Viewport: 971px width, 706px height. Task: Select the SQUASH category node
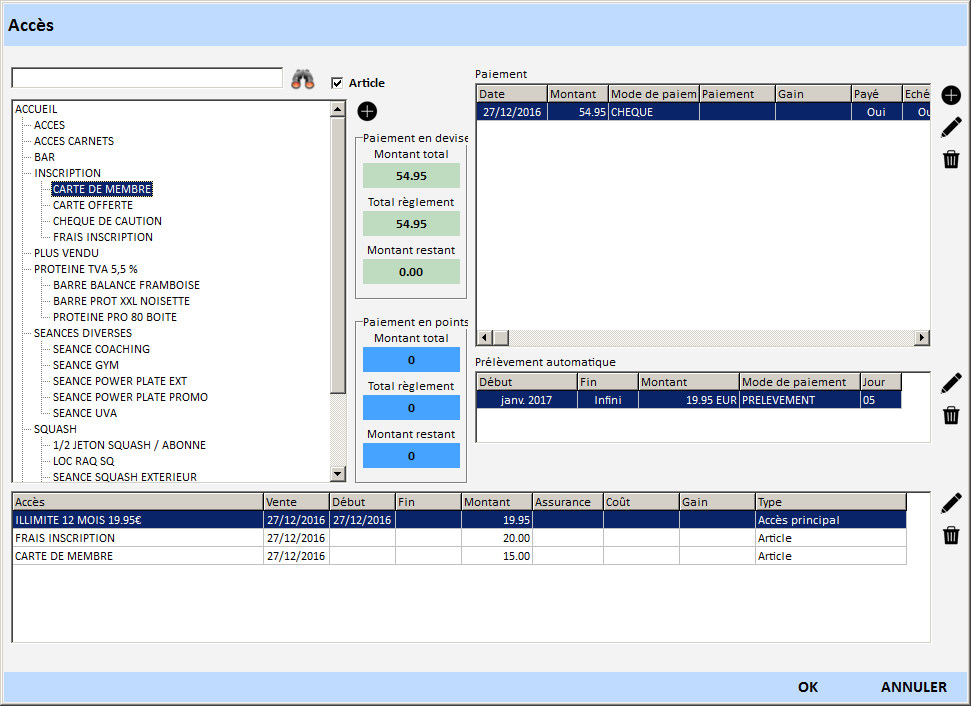click(x=55, y=429)
